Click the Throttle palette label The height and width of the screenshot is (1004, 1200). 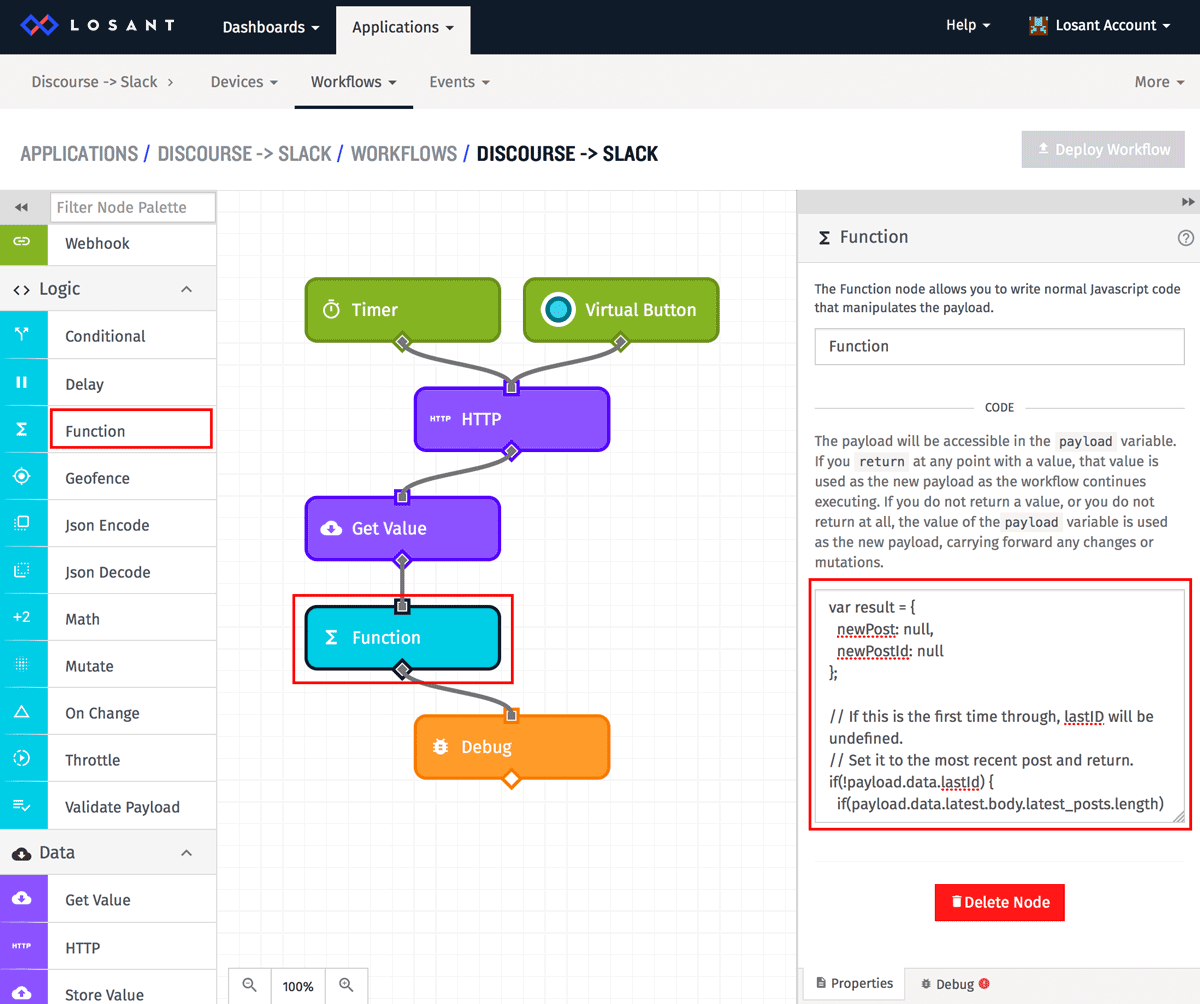click(x=92, y=760)
